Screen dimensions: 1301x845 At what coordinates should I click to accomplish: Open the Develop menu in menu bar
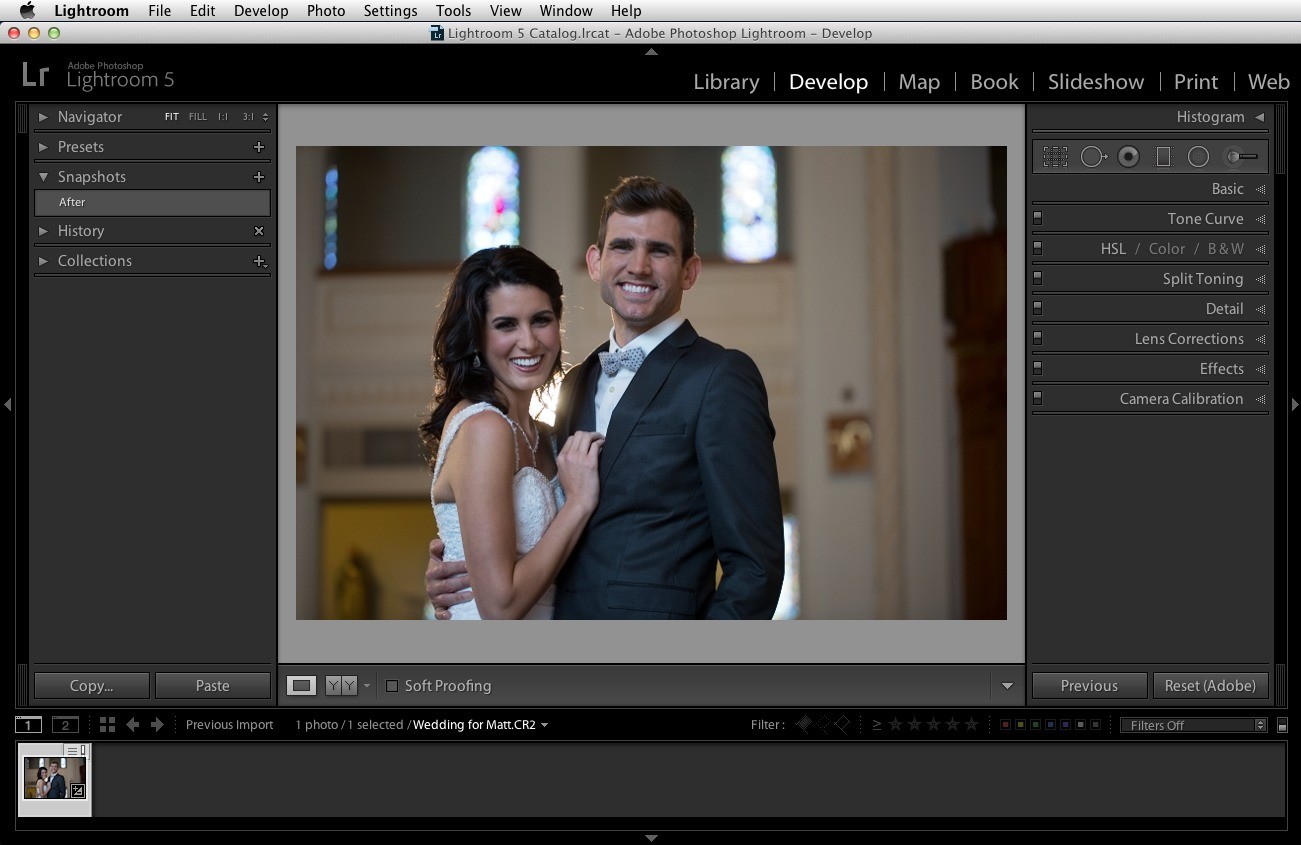click(261, 11)
